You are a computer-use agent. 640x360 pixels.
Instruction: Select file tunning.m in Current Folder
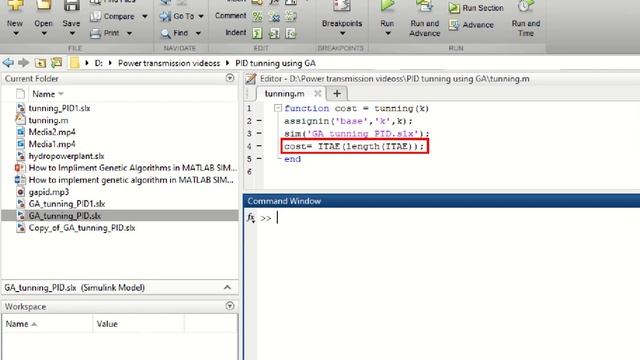(48, 120)
